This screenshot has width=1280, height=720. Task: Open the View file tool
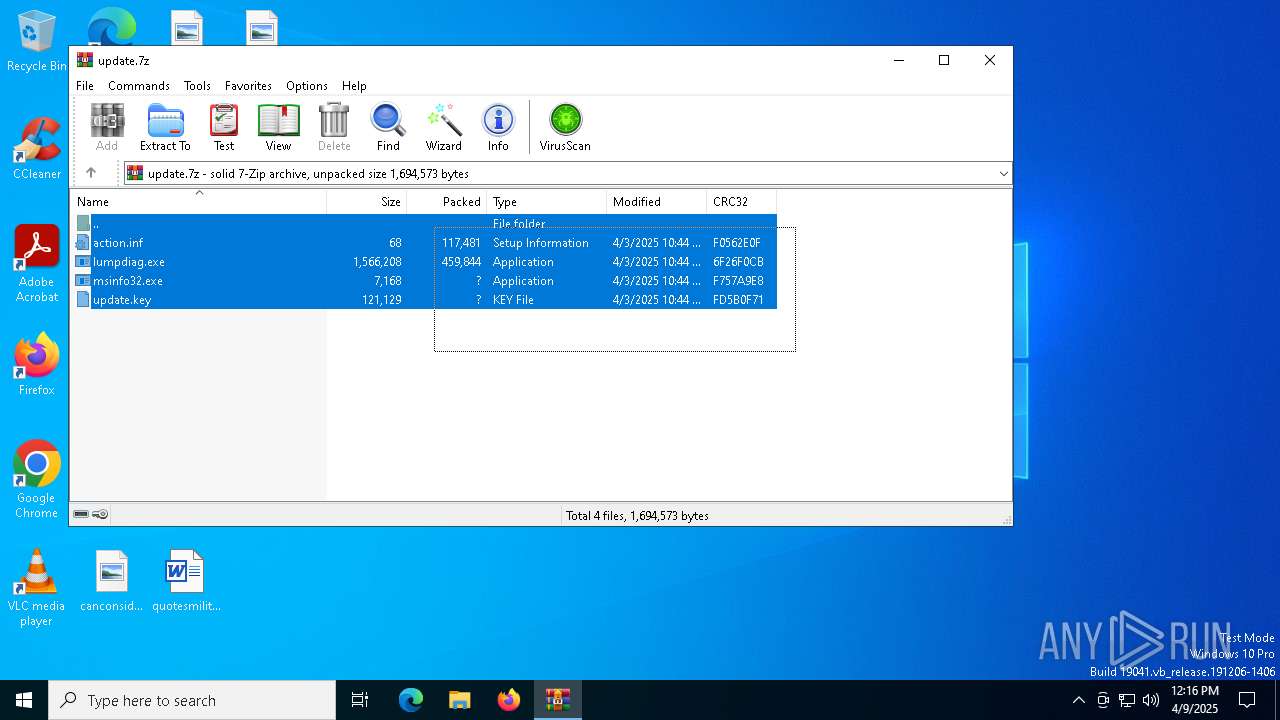click(x=278, y=127)
